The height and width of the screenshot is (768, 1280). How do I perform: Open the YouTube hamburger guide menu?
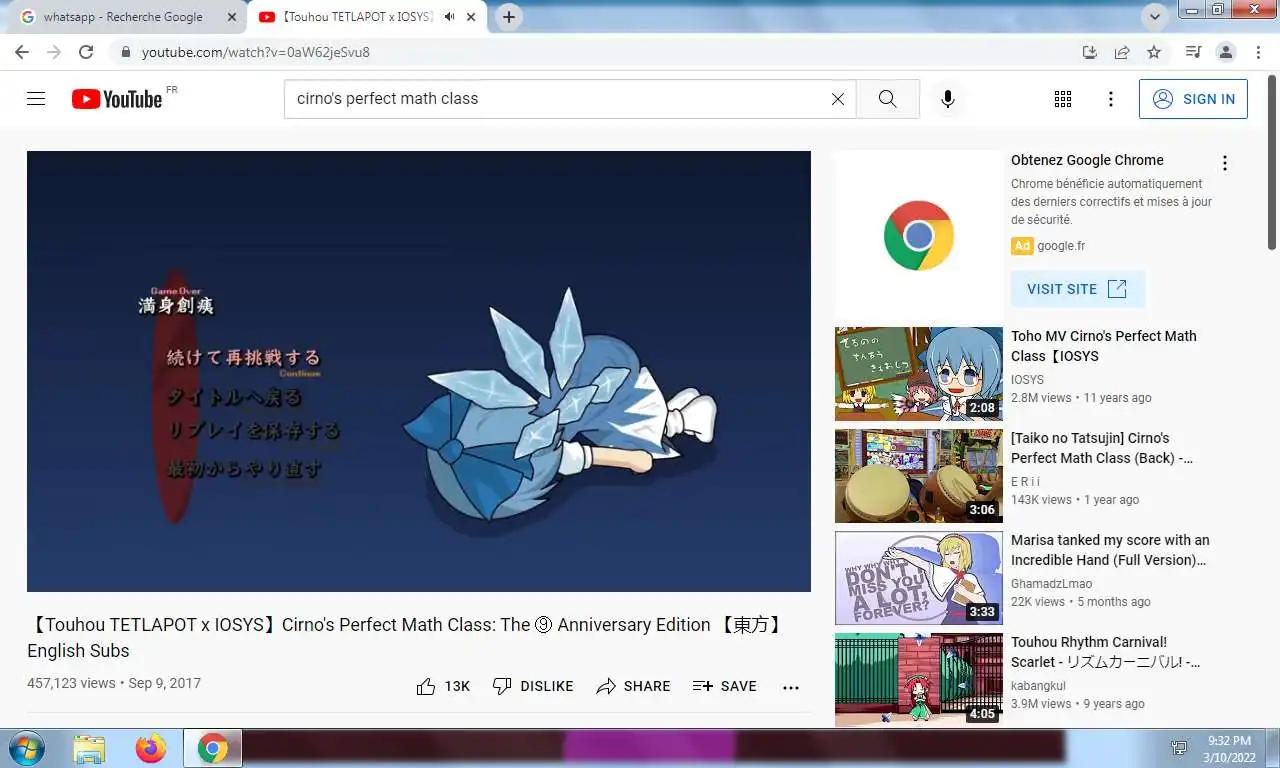pos(36,99)
